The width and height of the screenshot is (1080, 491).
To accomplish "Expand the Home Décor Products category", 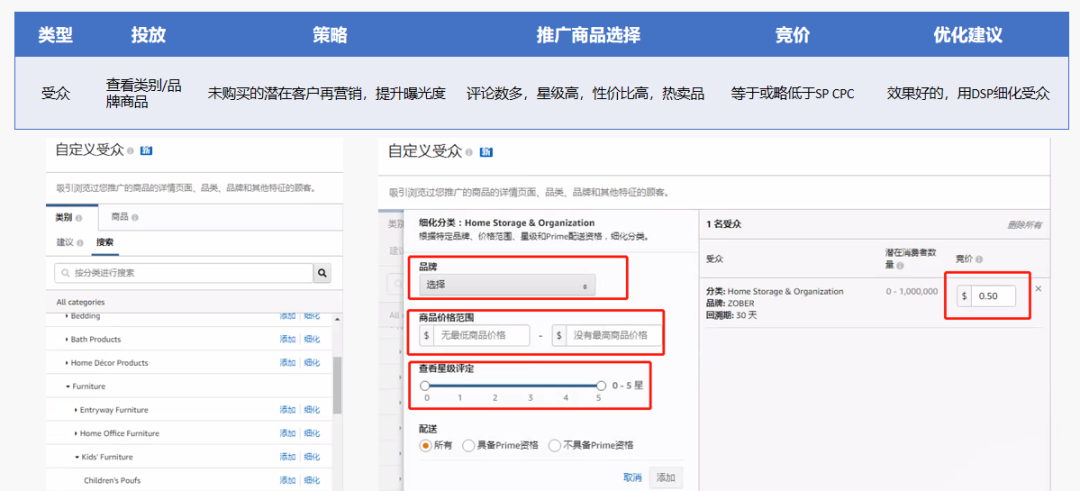I will click(x=68, y=363).
